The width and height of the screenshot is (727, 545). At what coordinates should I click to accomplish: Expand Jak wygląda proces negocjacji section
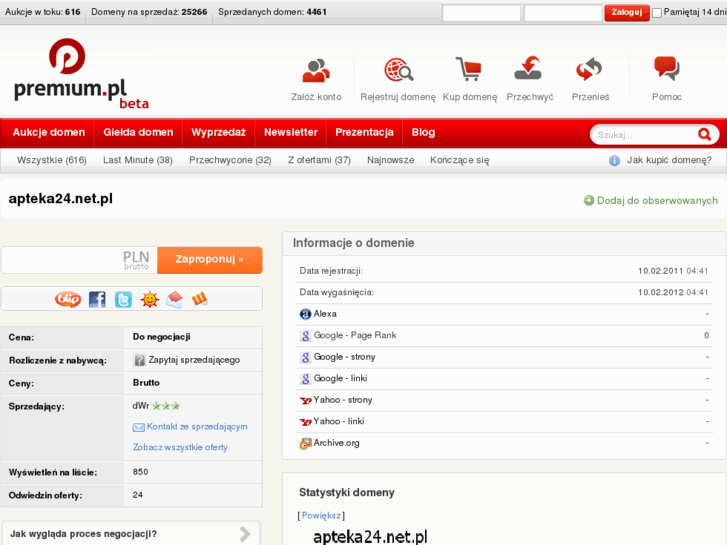[131, 534]
